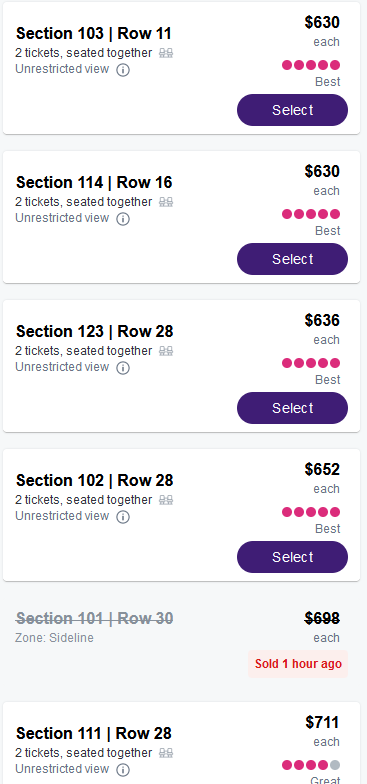Choose Select for Section 114 Row 16
This screenshot has height=784, width=367.
(292, 259)
